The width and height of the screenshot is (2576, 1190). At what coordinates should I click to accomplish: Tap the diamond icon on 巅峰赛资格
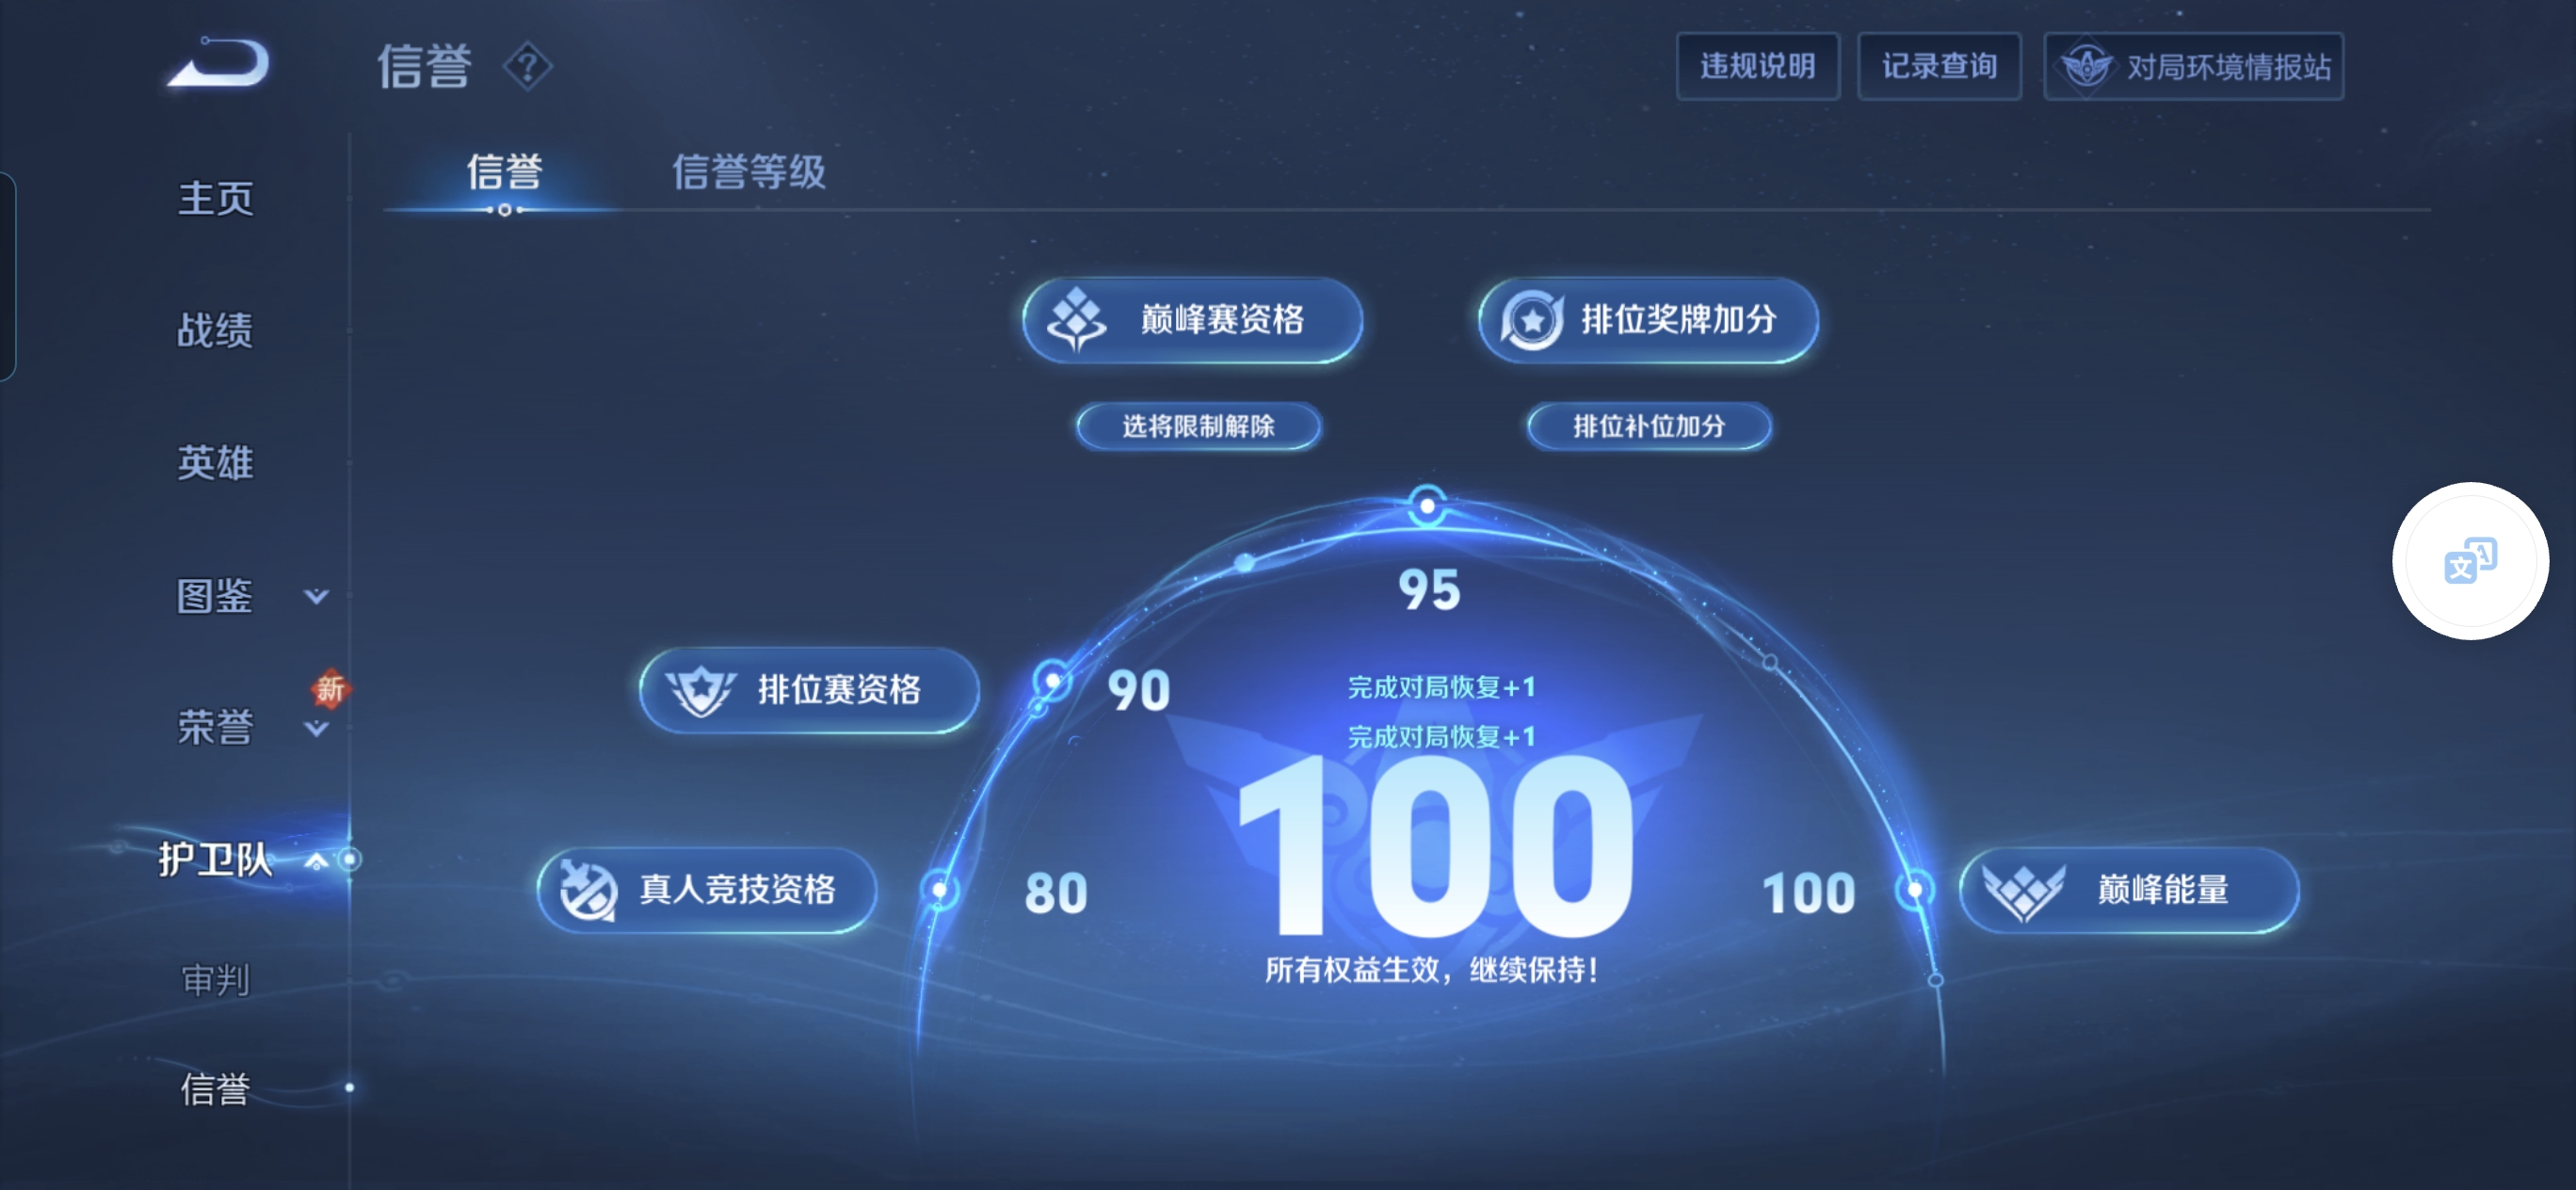1076,320
